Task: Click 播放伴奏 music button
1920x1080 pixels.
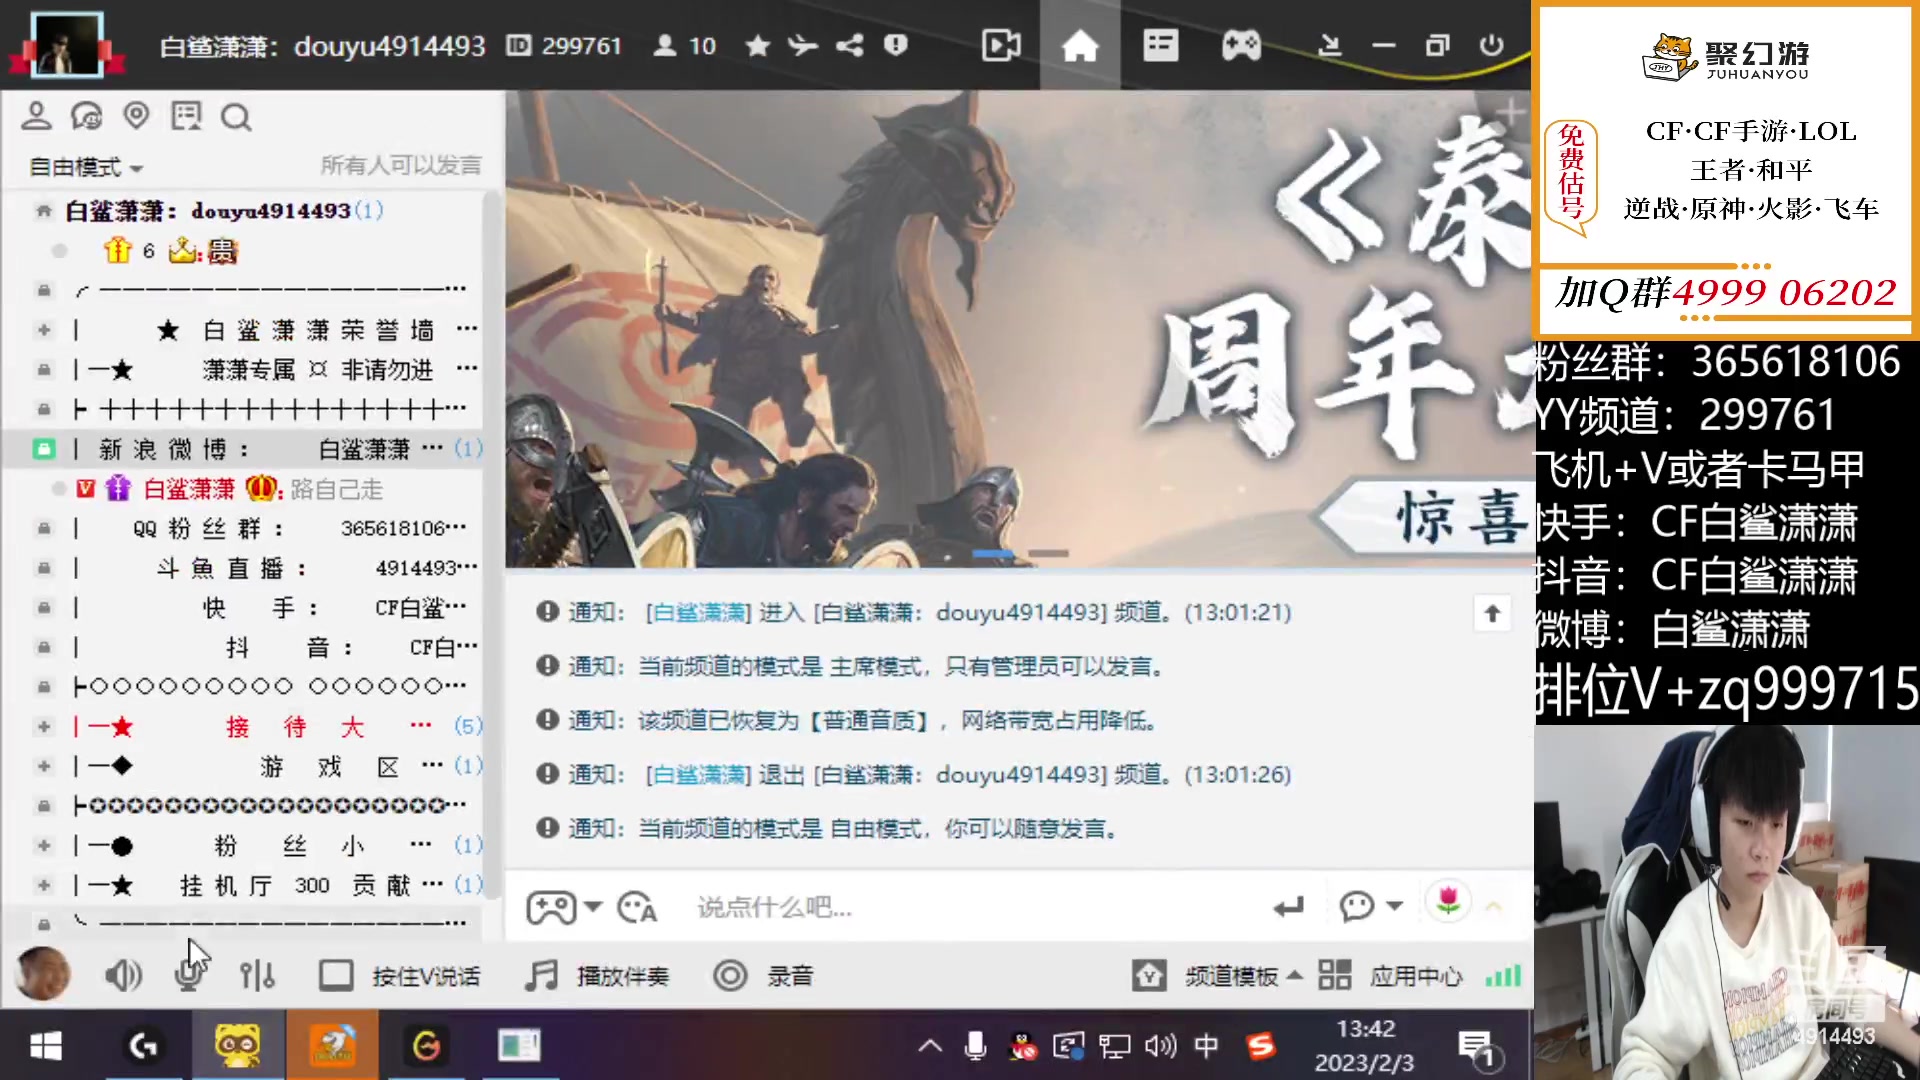Action: [597, 975]
